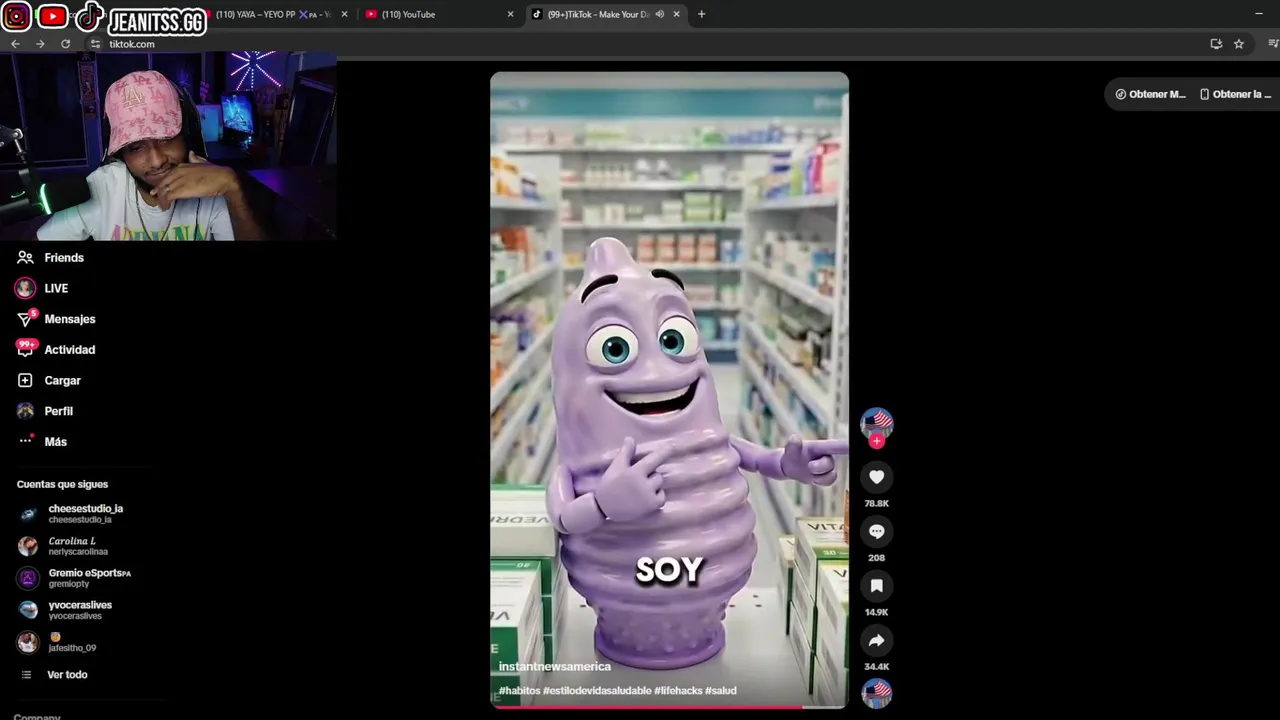The height and width of the screenshot is (720, 1280).
Task: Click the 78.8K like count
Action: click(x=877, y=503)
